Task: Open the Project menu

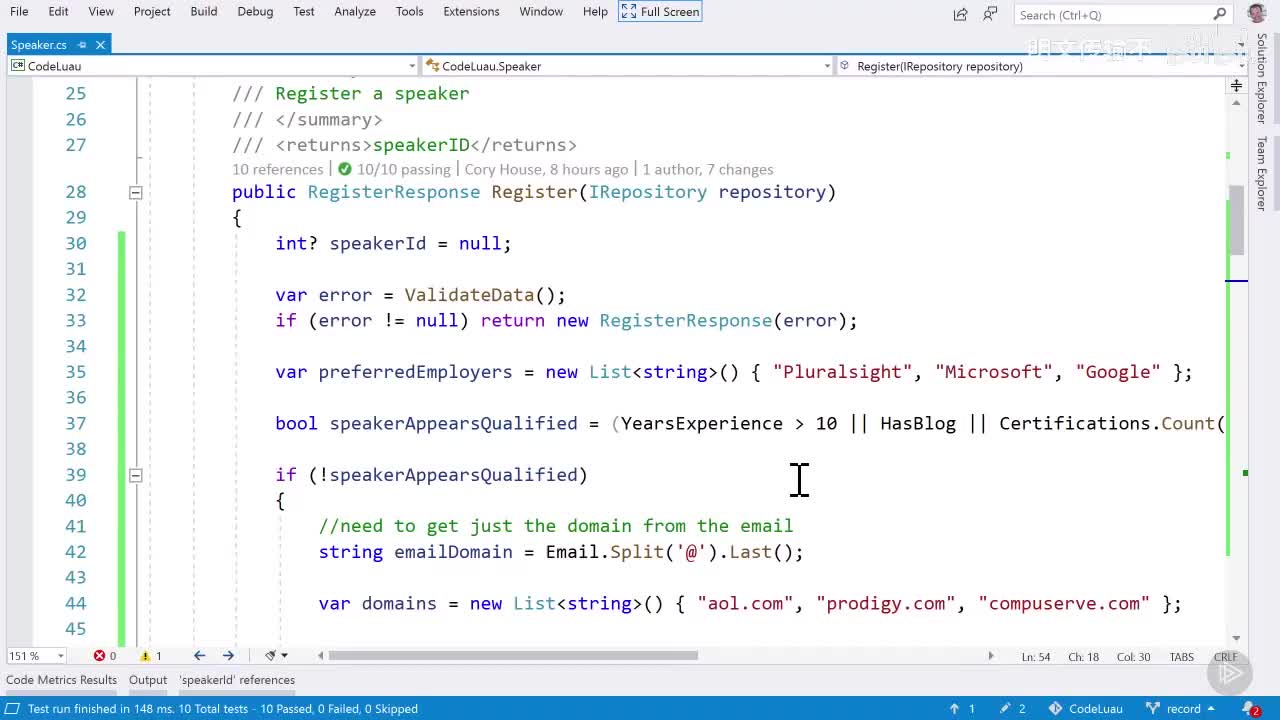Action: click(x=152, y=11)
